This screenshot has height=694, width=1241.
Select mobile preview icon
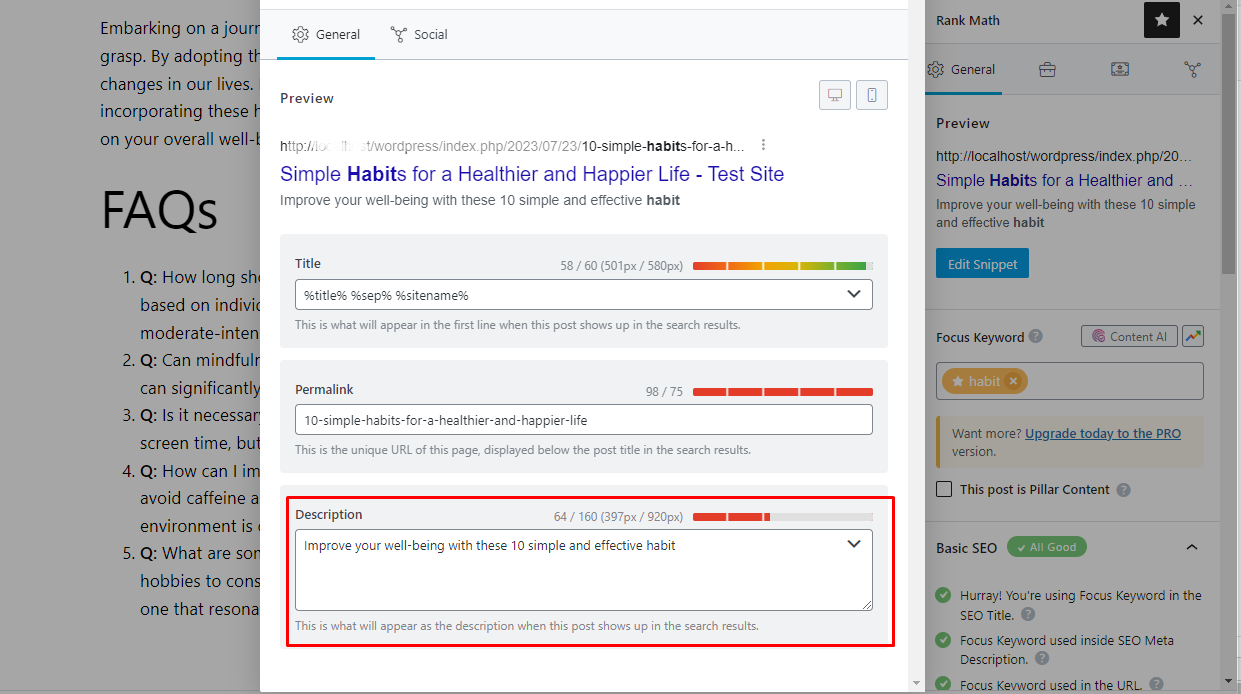coord(872,95)
